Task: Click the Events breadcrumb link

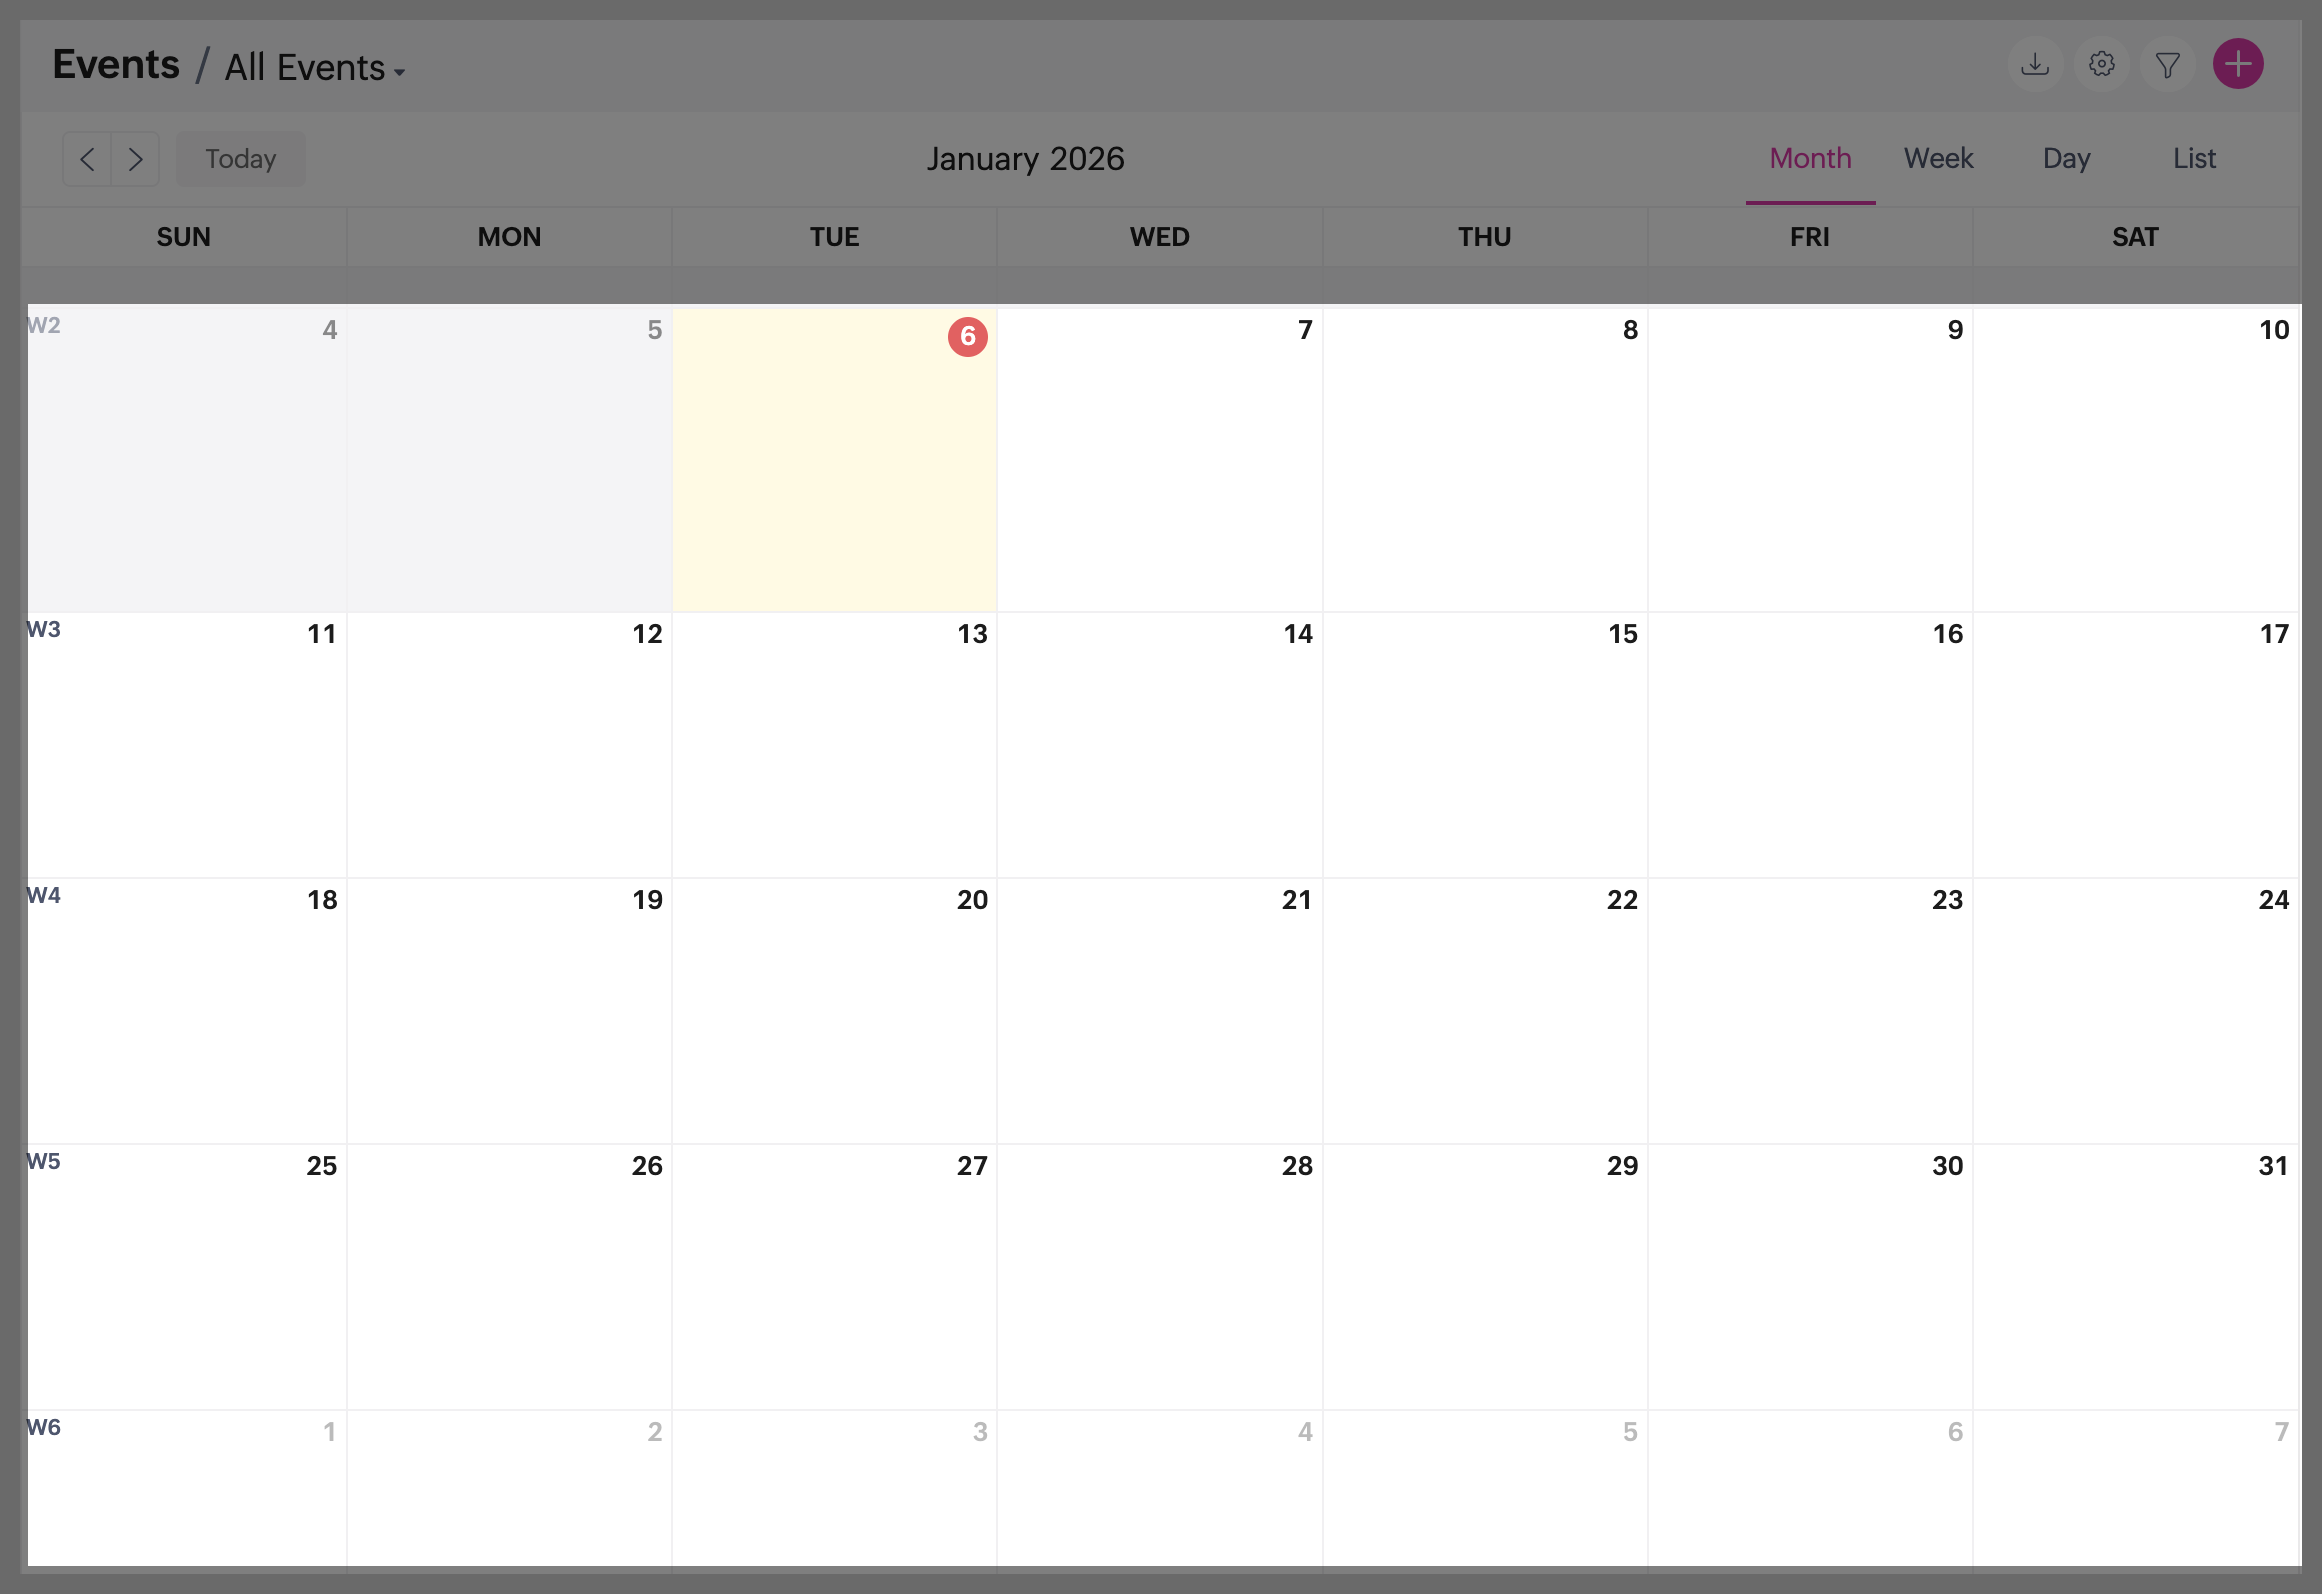Action: click(x=116, y=65)
